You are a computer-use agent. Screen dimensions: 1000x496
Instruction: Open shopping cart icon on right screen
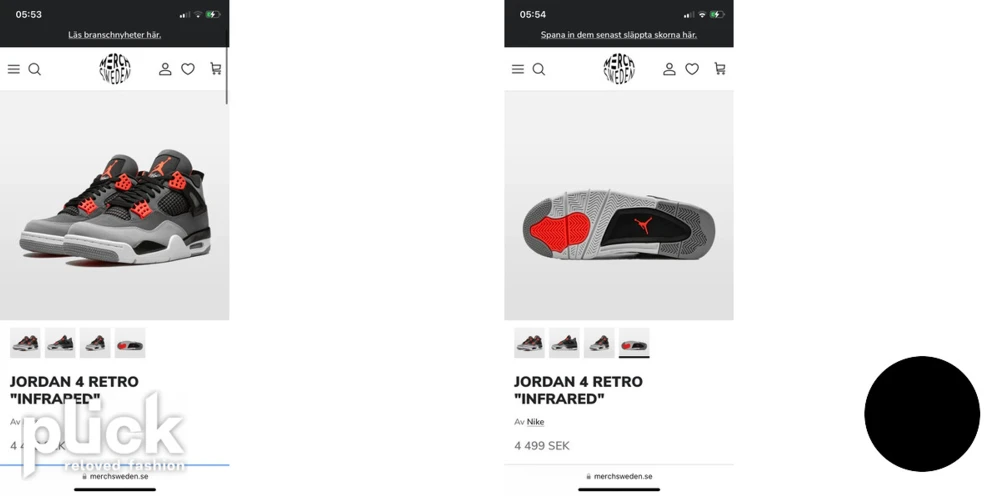pyautogui.click(x=720, y=69)
